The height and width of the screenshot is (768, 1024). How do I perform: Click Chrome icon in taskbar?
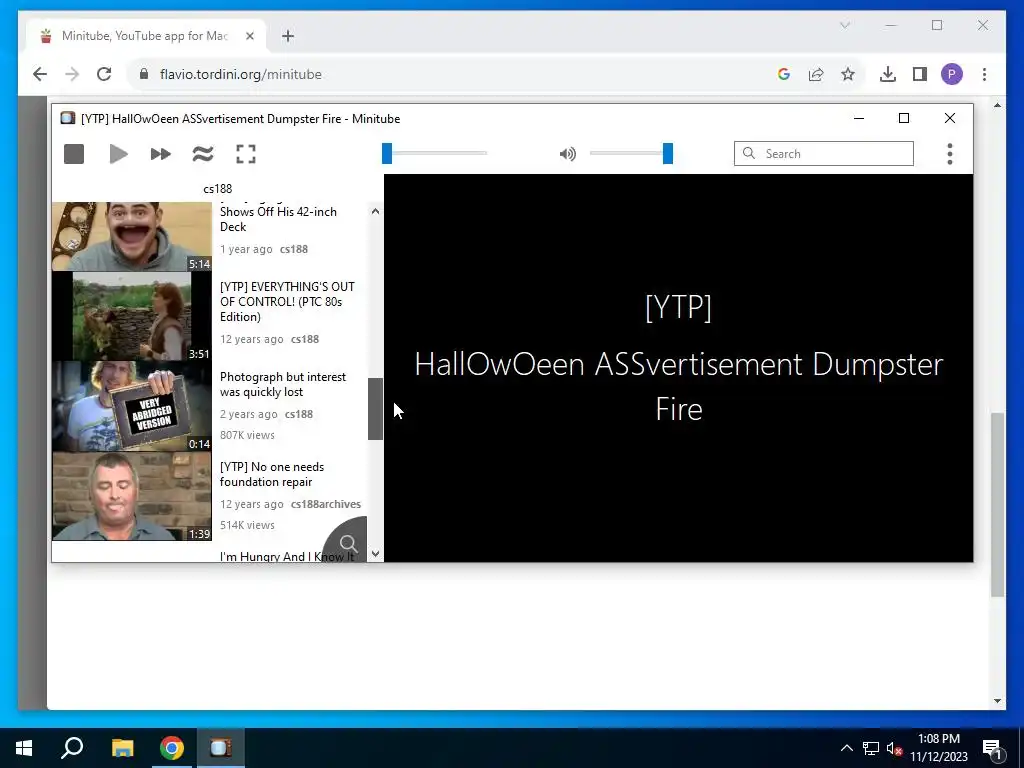coord(172,748)
